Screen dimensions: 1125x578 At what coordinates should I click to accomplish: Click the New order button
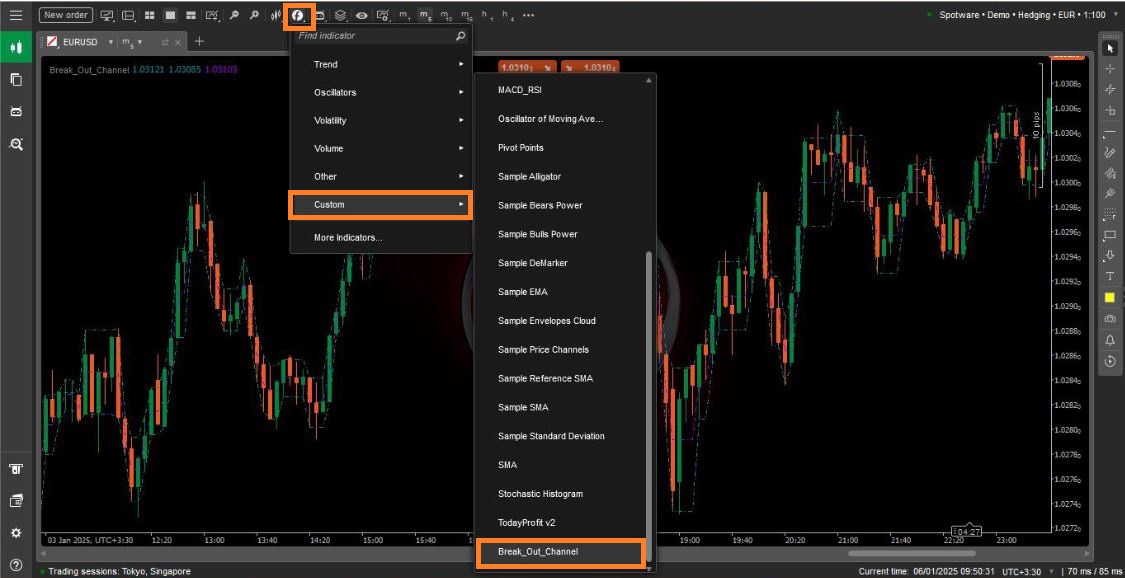pos(64,14)
